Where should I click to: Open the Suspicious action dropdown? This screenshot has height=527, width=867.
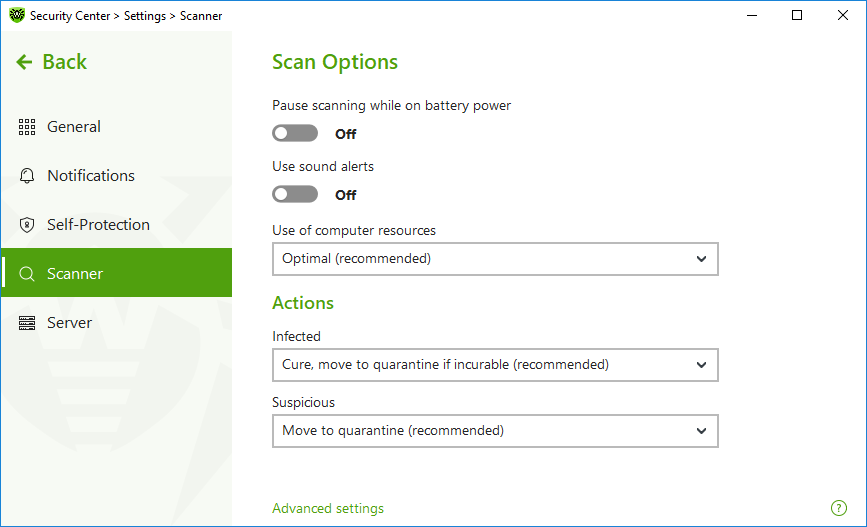495,431
